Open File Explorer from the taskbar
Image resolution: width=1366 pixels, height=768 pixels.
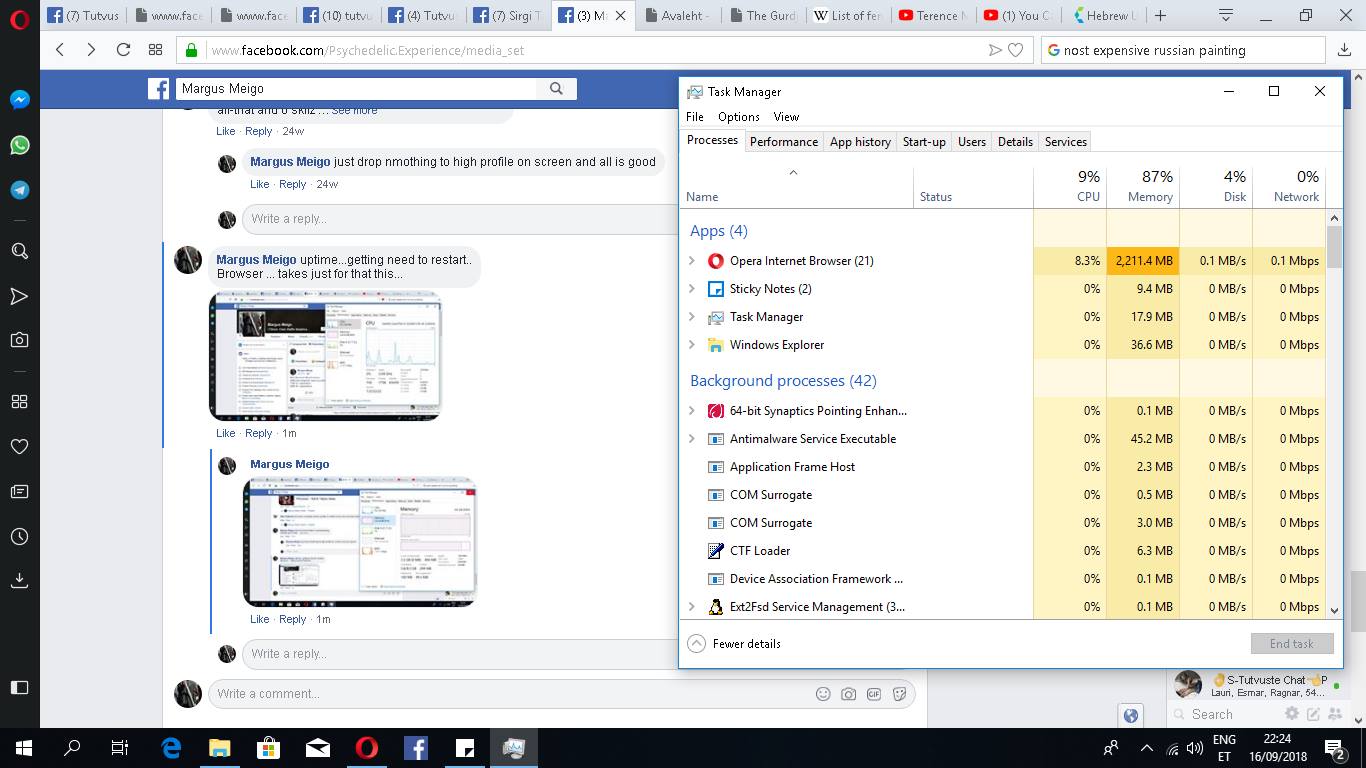click(220, 748)
